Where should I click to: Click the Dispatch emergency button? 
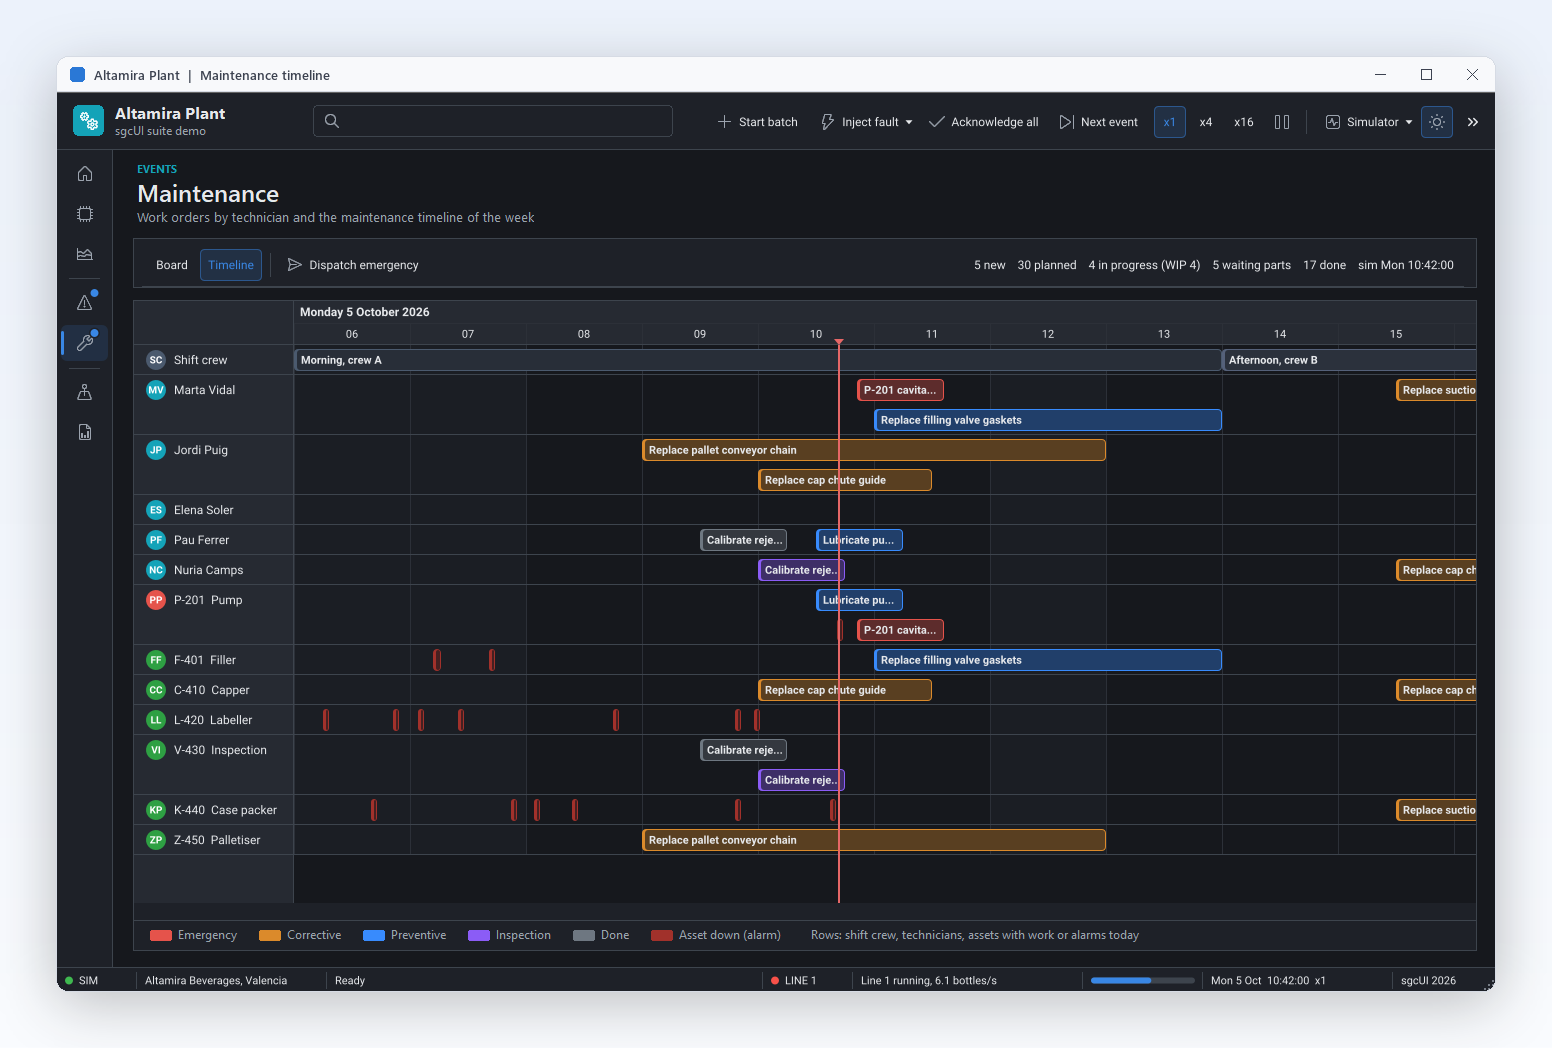point(353,265)
